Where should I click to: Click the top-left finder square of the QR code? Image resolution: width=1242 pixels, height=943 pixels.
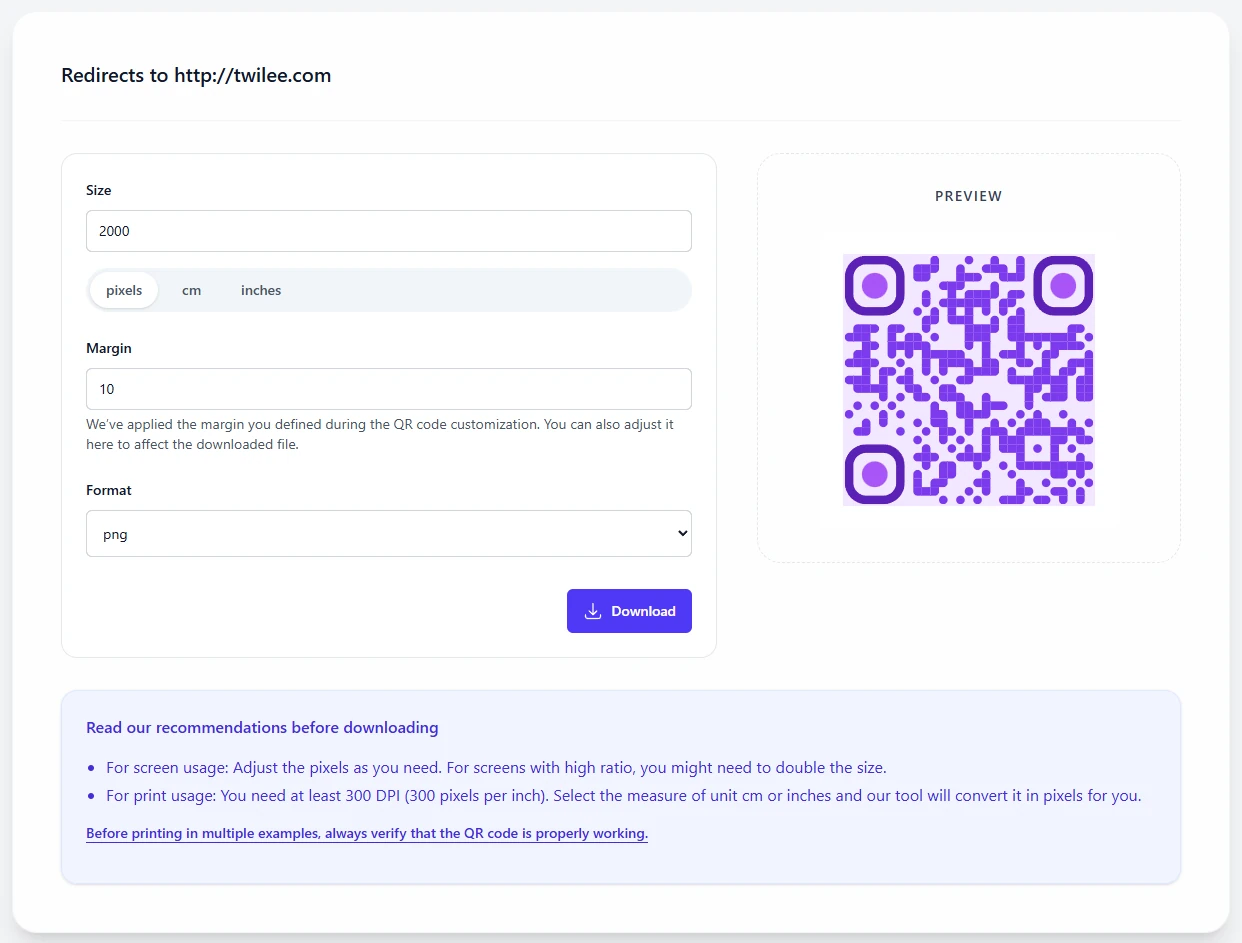pos(874,286)
